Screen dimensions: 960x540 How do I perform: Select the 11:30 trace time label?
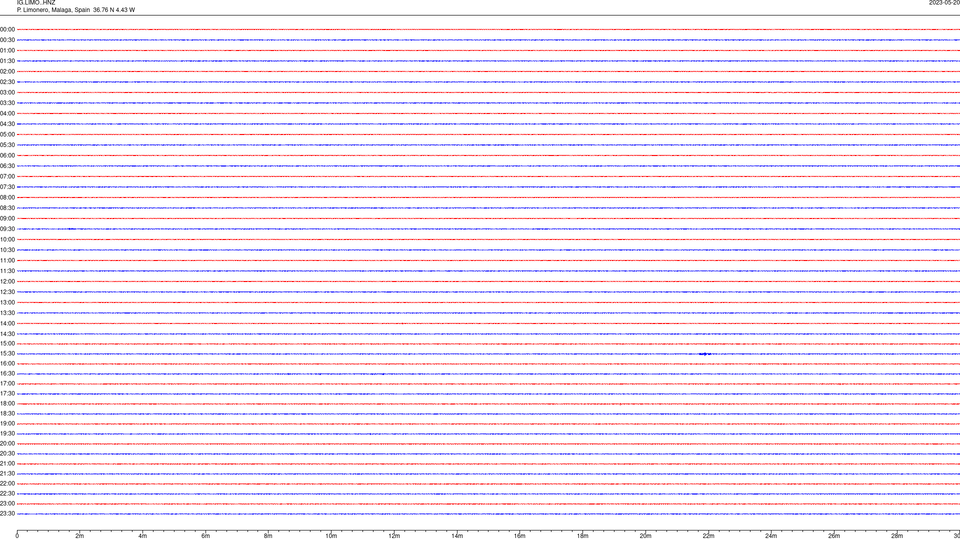(x=7, y=271)
